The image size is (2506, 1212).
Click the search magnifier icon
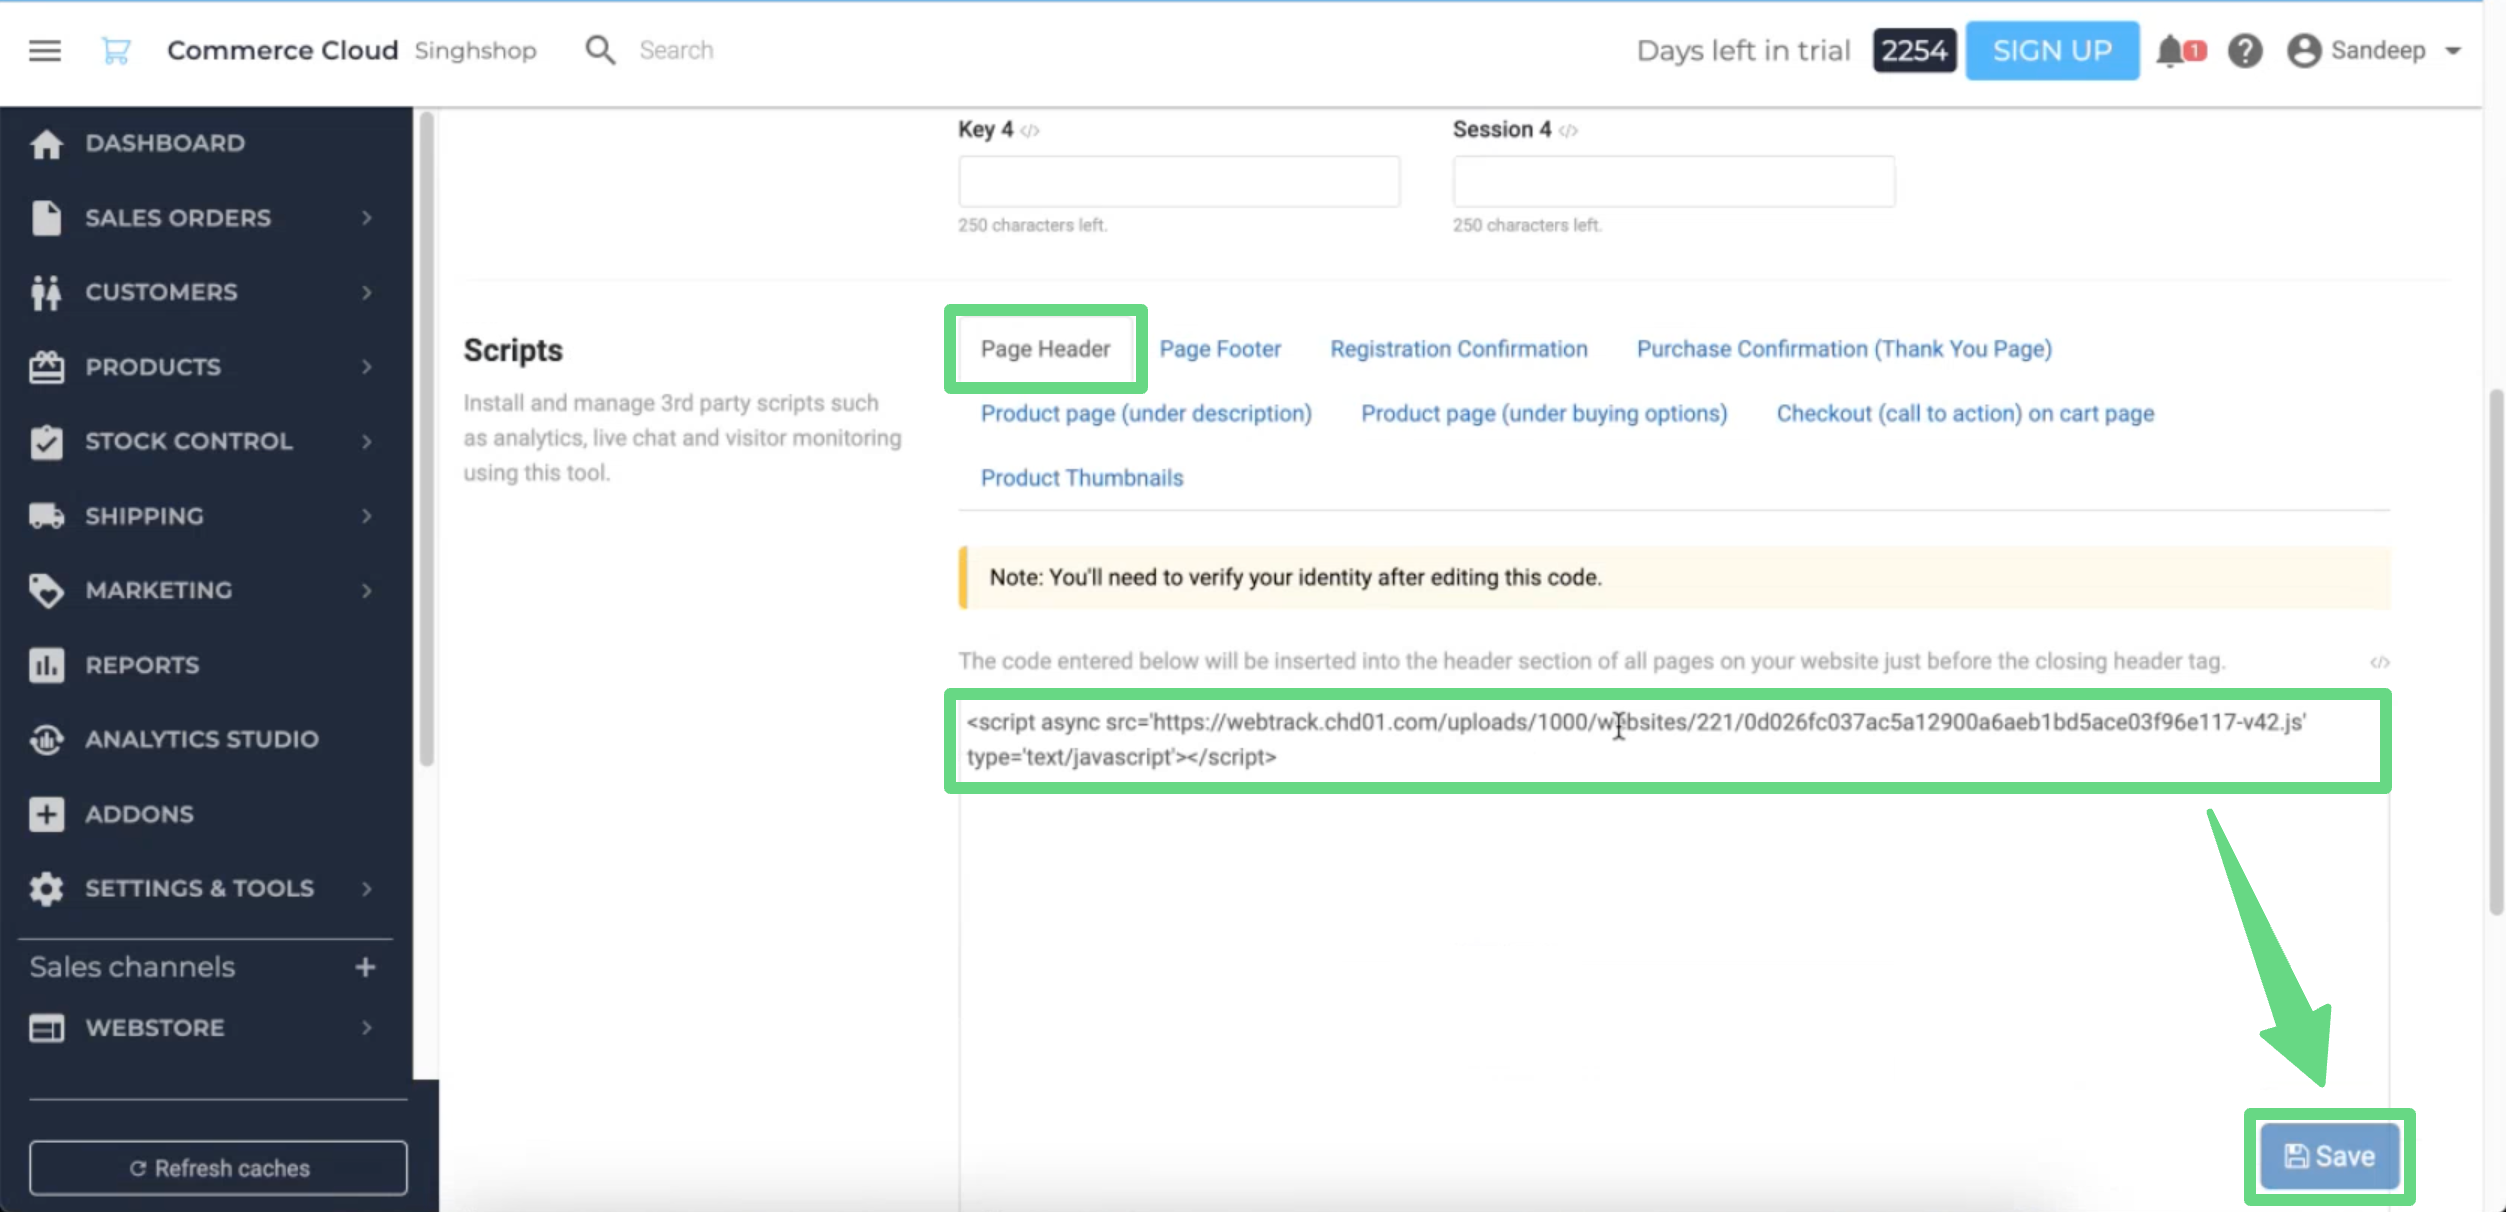point(600,50)
